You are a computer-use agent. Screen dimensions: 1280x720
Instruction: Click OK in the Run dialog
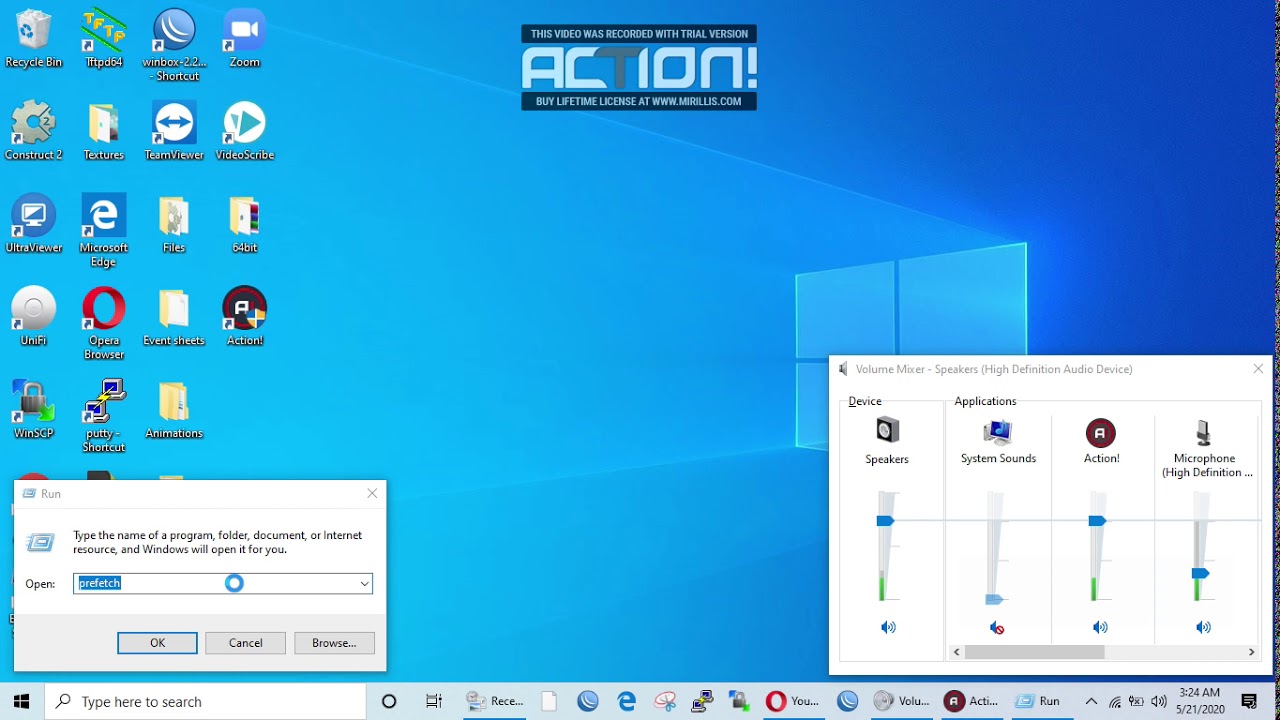(x=157, y=643)
